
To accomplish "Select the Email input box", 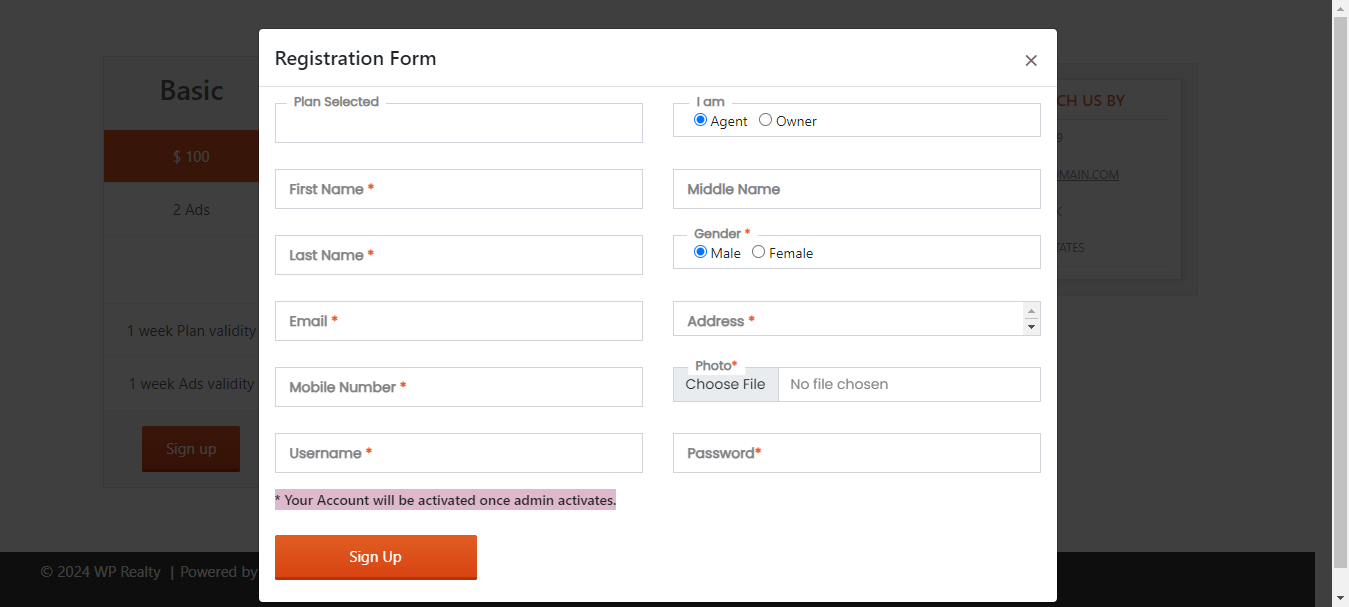I will 459,321.
